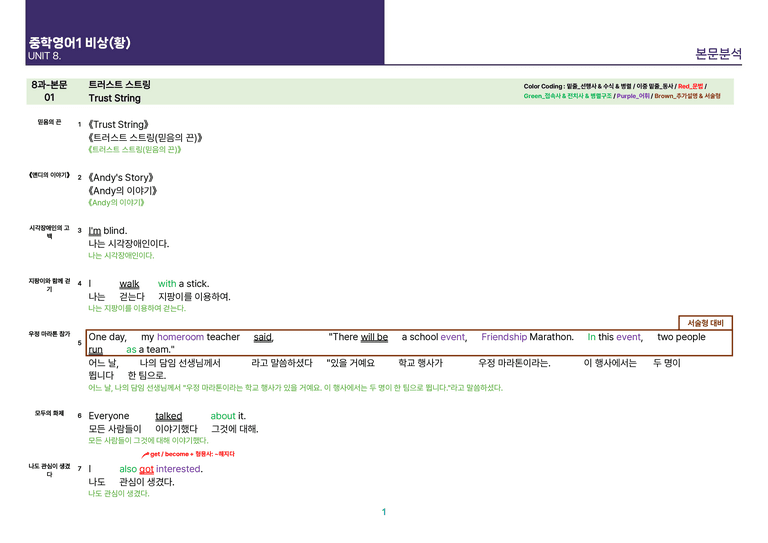The image size is (768, 543).
Task: Click the margin note 믿음의 끈
Action: (49, 122)
